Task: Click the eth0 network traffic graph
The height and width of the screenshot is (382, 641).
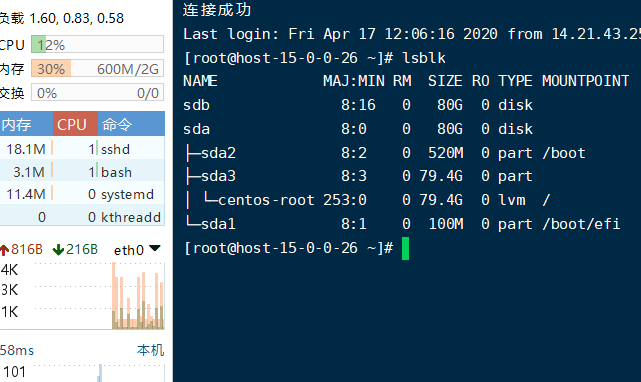Action: [99, 295]
